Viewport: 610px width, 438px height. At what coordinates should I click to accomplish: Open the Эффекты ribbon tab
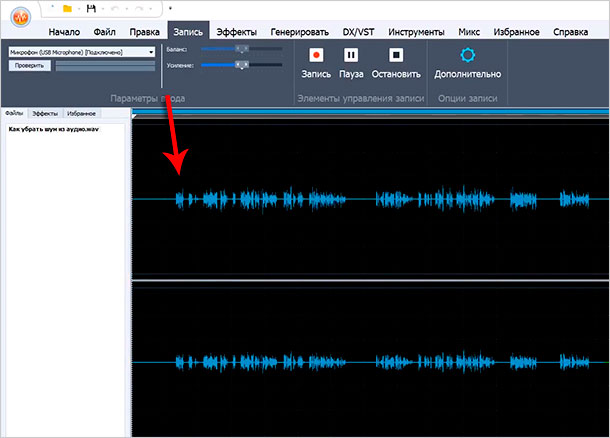pos(237,32)
